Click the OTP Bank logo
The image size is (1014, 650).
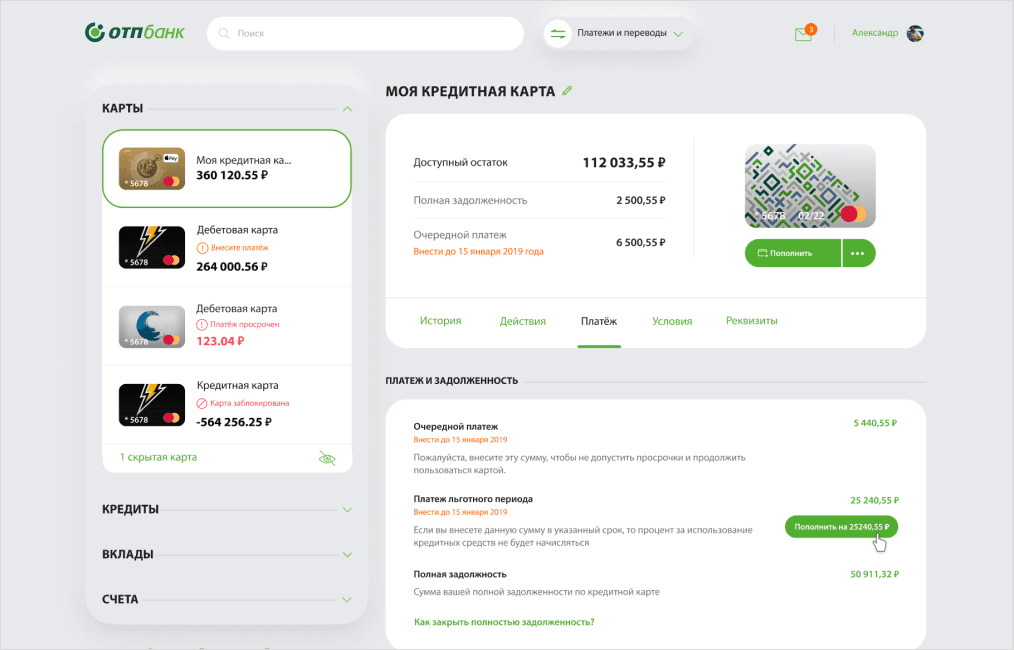point(135,33)
